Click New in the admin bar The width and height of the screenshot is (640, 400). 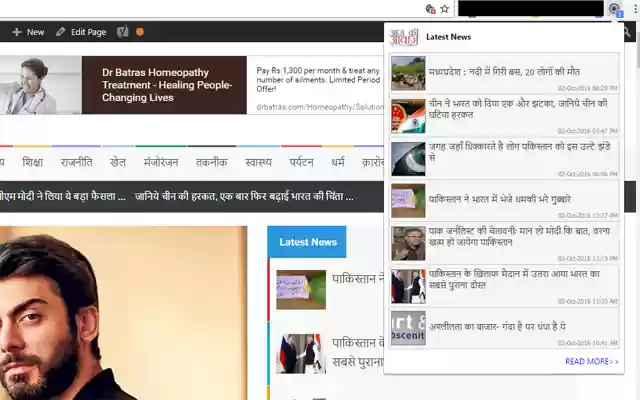pos(36,32)
